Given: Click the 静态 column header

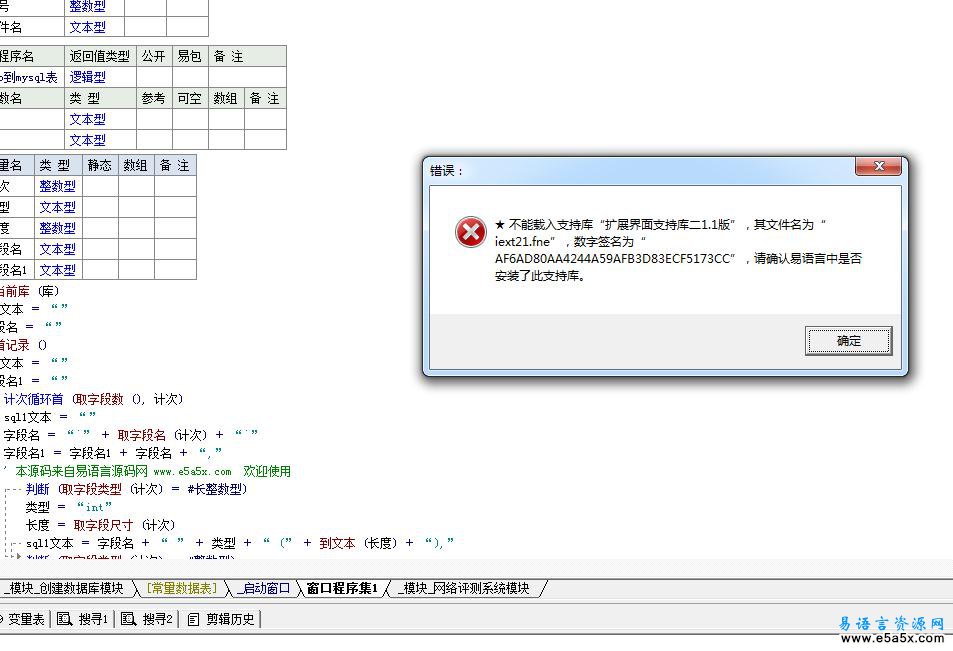Looking at the screenshot, I should click(x=100, y=165).
